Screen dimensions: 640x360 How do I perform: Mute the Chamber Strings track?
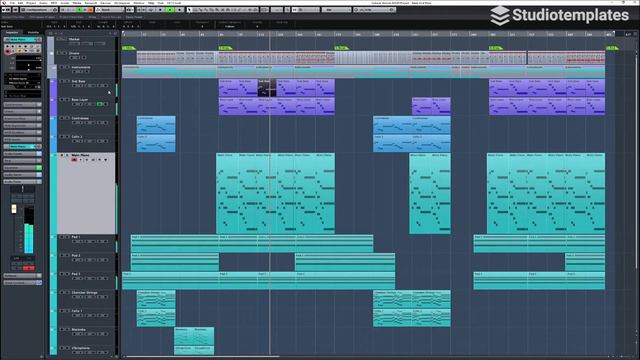pos(62,292)
